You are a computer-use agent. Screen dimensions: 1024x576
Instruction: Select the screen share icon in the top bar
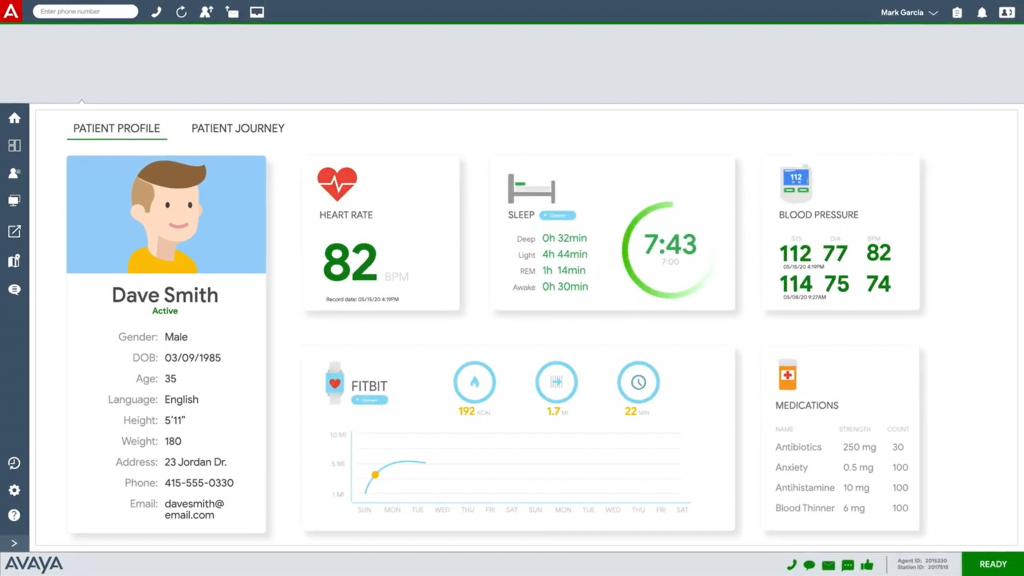coord(256,11)
